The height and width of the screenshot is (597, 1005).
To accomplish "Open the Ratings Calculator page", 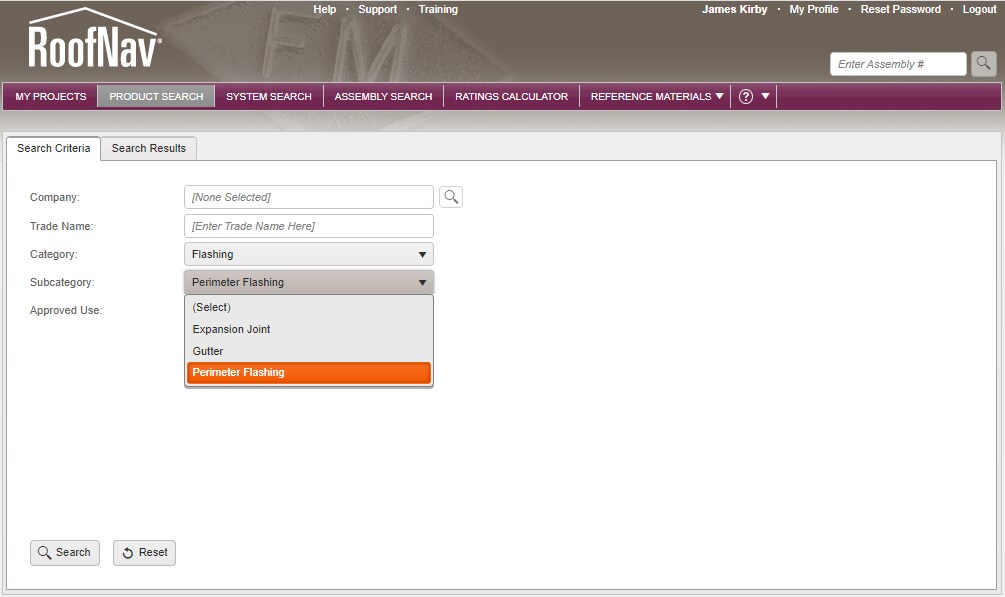I will click(511, 97).
